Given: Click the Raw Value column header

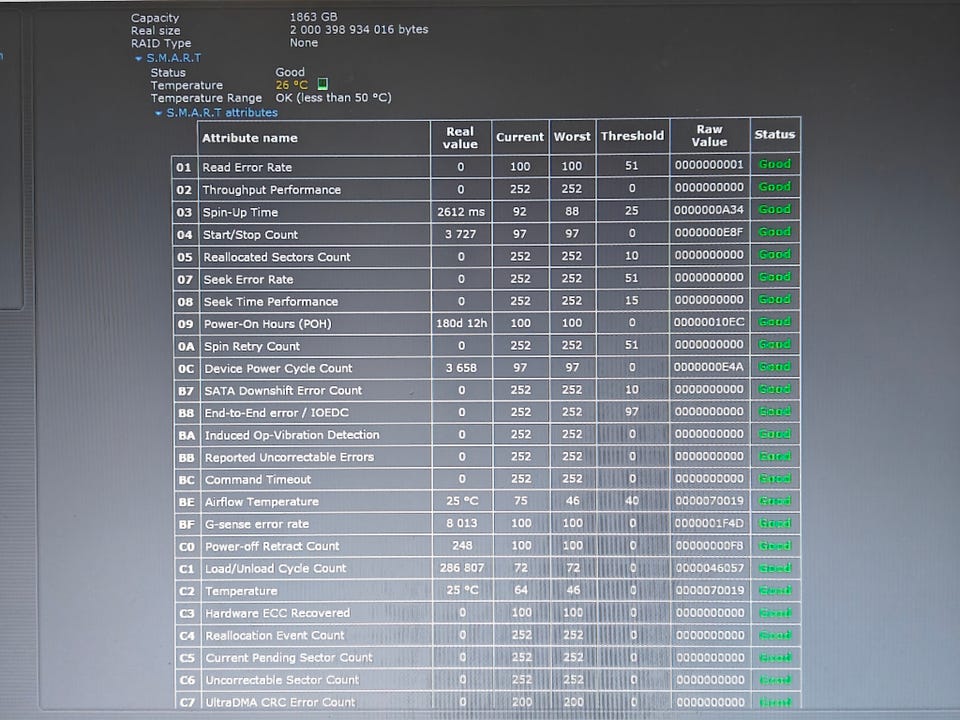Looking at the screenshot, I should [x=710, y=135].
